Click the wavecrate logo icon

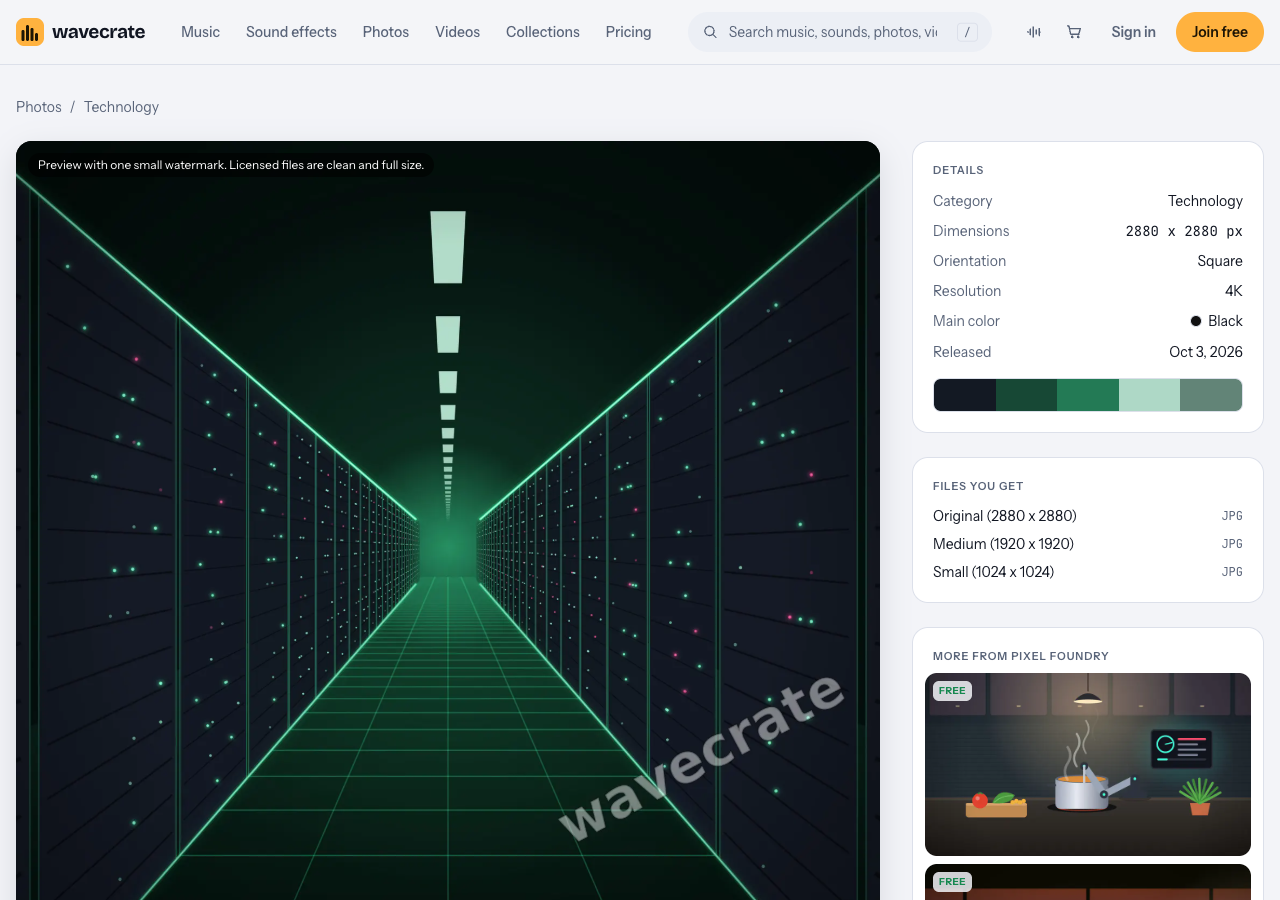(30, 32)
